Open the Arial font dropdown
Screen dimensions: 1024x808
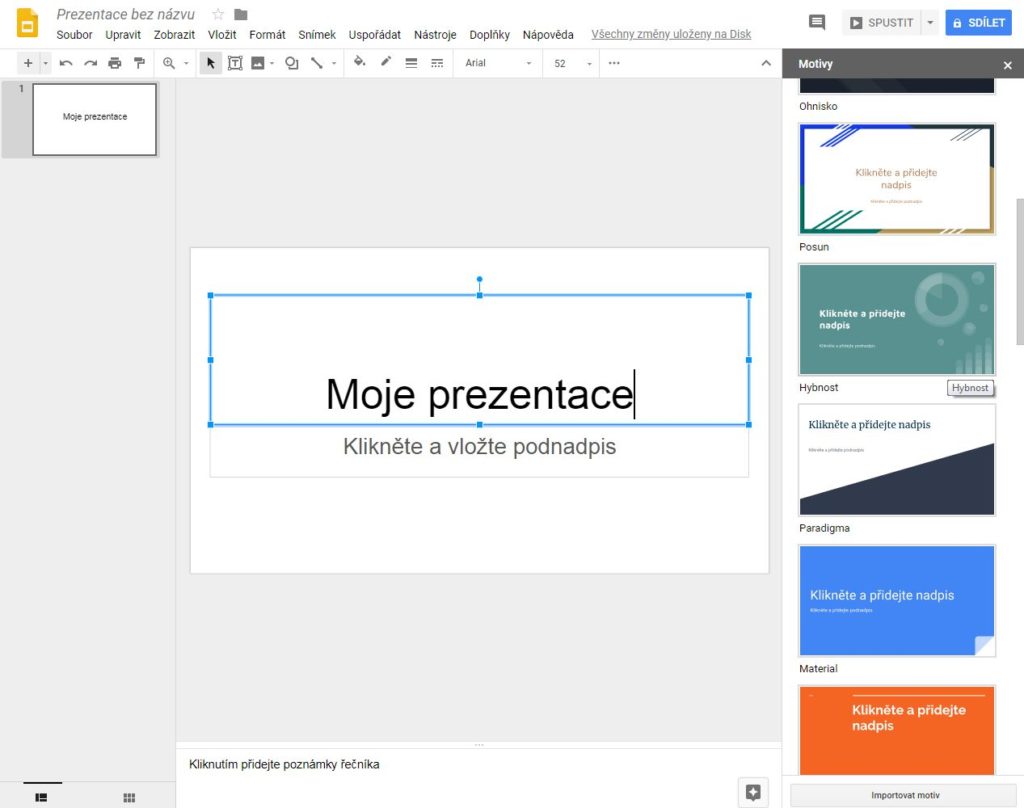[x=499, y=63]
